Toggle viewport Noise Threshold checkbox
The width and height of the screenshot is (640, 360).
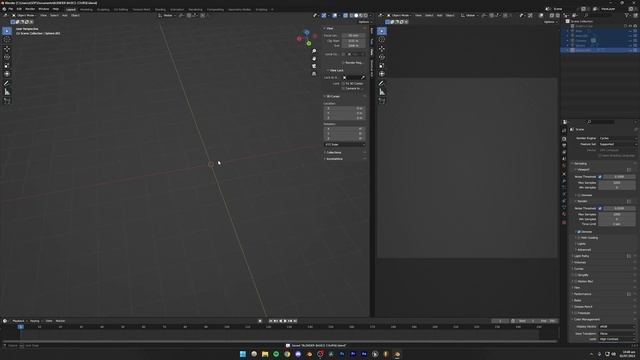point(600,177)
